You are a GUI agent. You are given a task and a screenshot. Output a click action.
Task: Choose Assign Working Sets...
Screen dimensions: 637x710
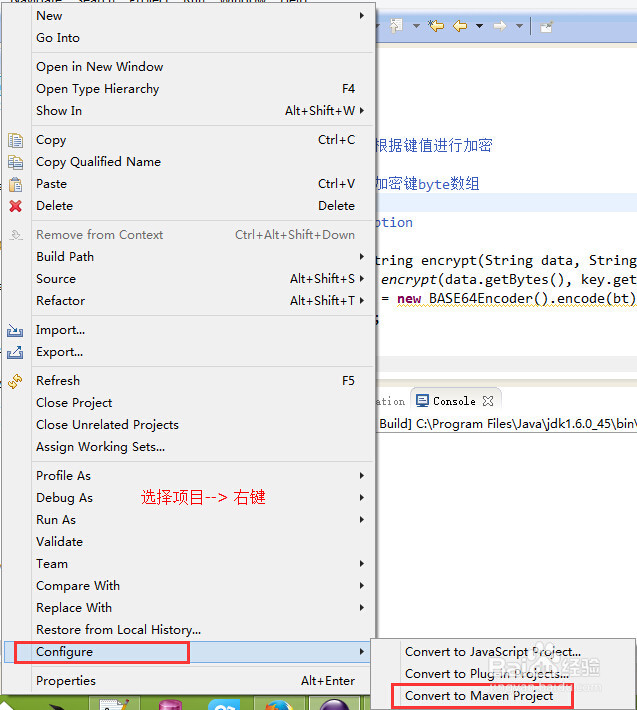(189, 447)
